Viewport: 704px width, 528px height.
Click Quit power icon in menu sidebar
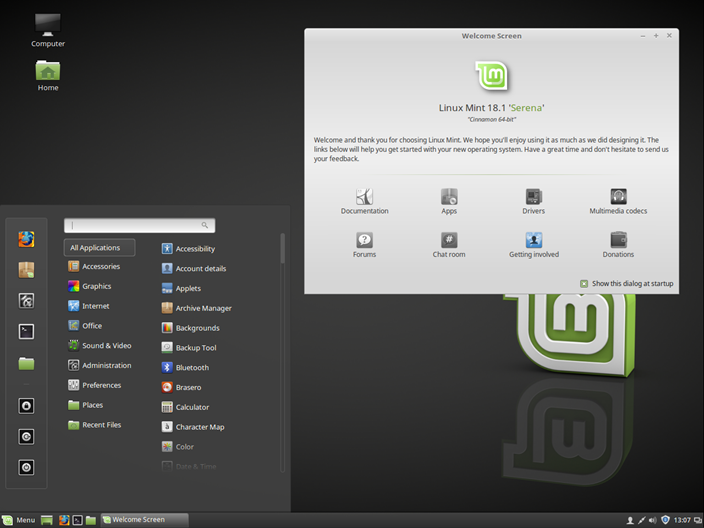point(26,467)
